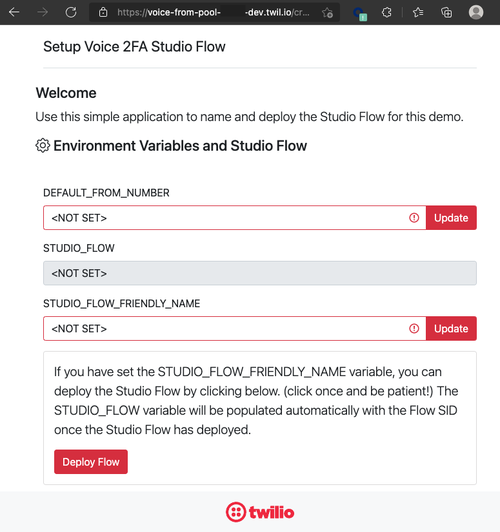Click the DEFAULT_FROM_NUMBER input field
This screenshot has width=500, height=532.
pyautogui.click(x=234, y=217)
